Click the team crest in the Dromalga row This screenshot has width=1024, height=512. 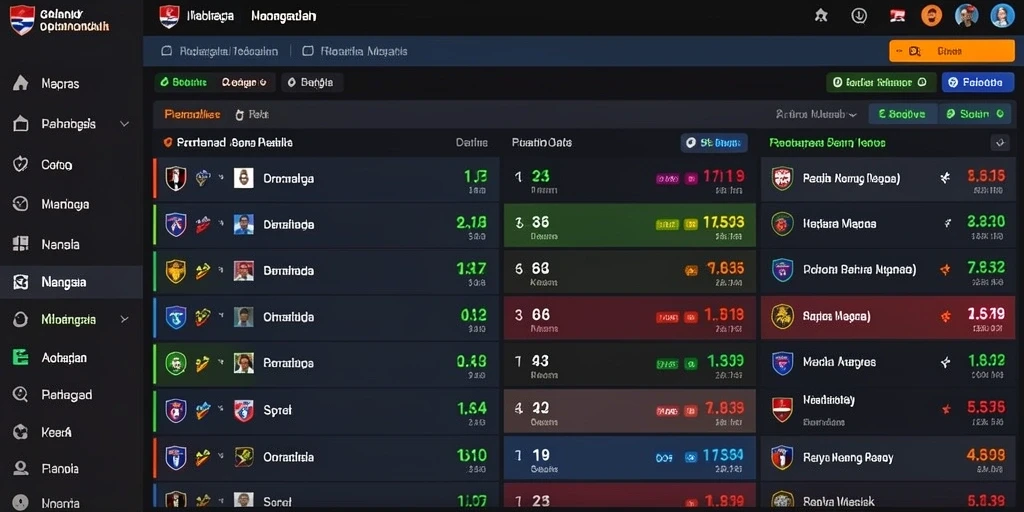[176, 178]
